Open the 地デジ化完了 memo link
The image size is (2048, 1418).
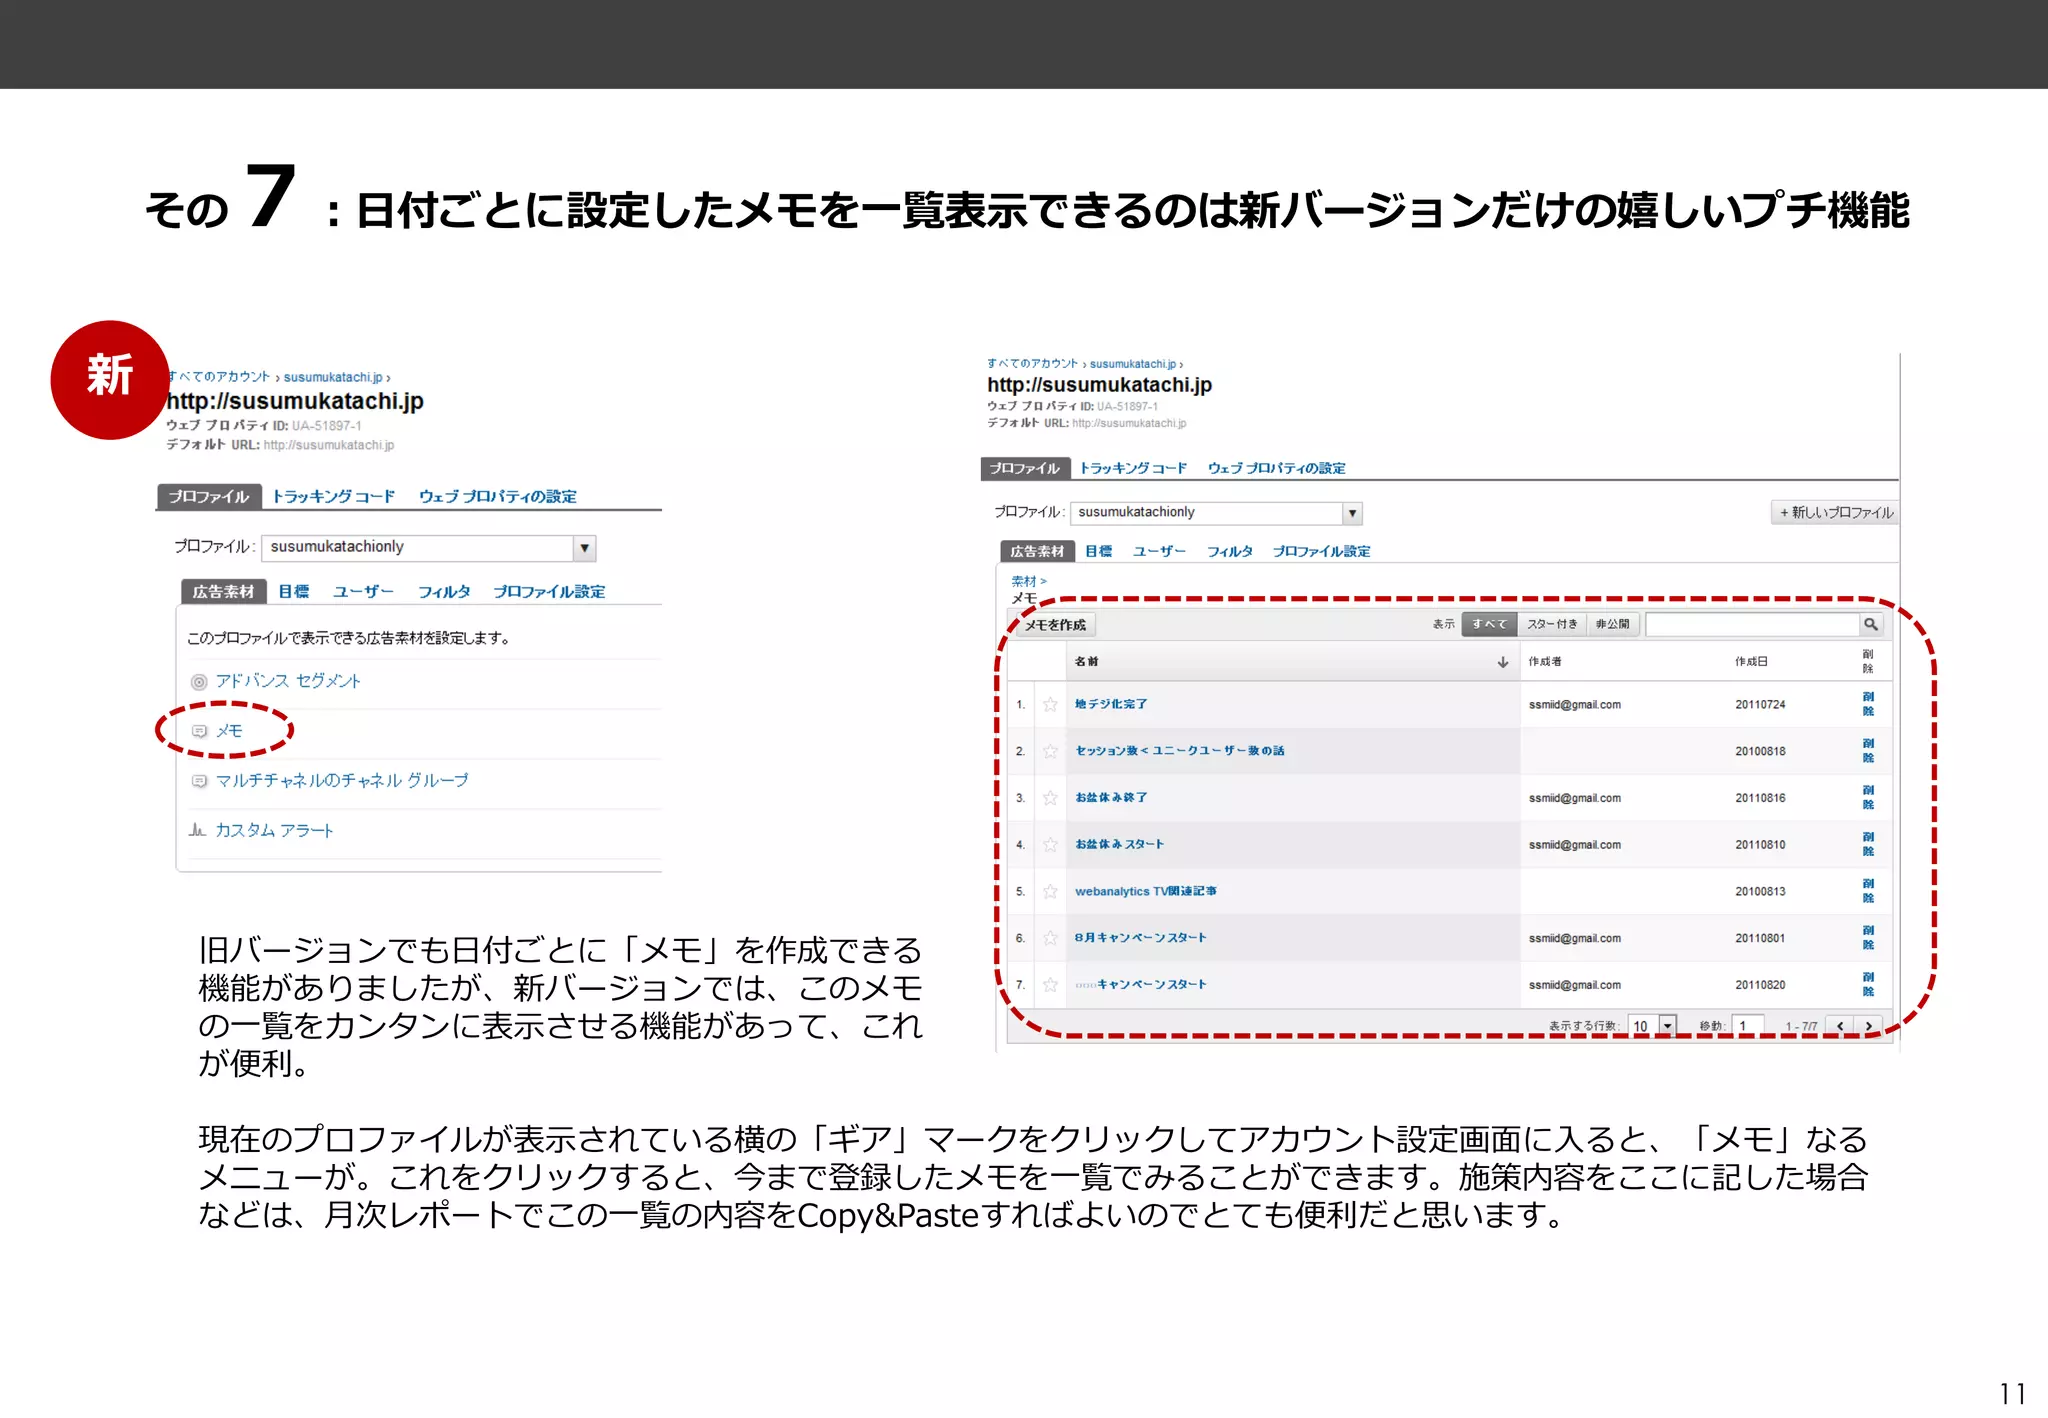[x=1111, y=704]
